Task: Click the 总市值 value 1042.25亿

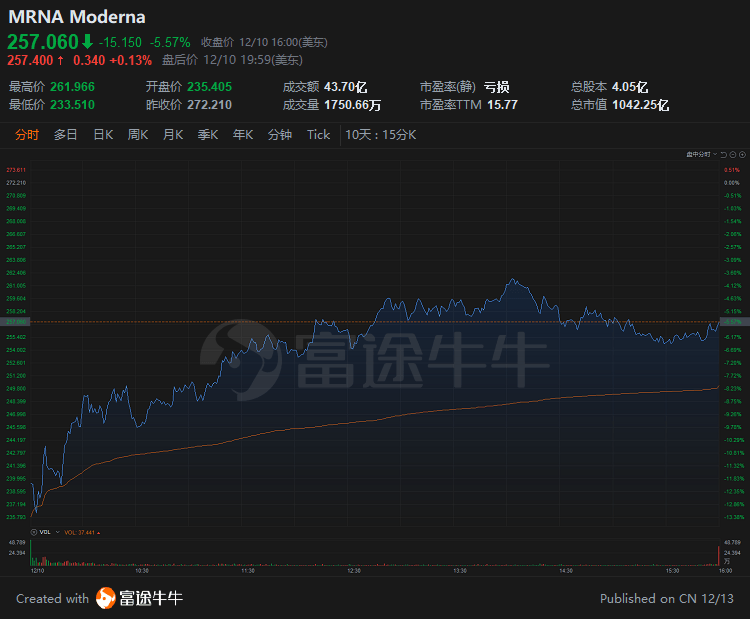Action: 640,104
